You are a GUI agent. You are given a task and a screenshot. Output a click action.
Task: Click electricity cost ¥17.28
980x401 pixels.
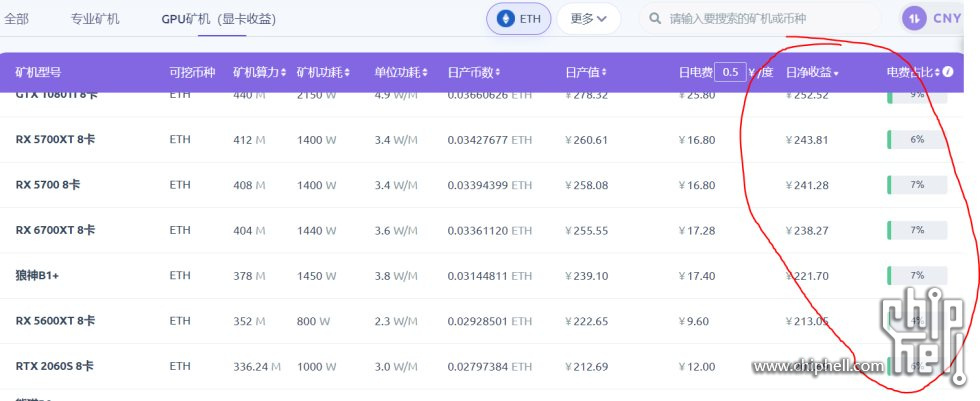click(x=697, y=230)
